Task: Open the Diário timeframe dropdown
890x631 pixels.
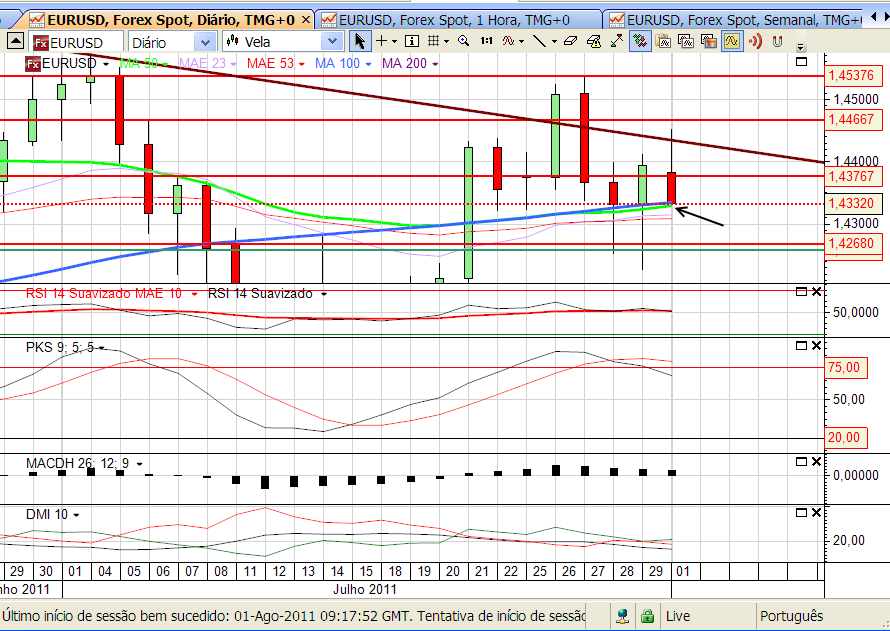Action: (204, 42)
